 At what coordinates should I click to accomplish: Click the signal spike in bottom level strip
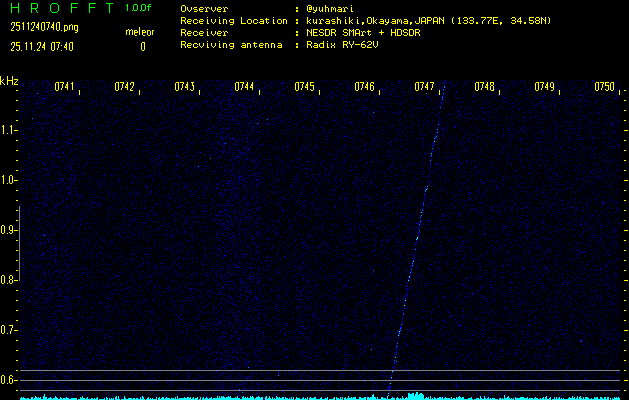tap(418, 396)
